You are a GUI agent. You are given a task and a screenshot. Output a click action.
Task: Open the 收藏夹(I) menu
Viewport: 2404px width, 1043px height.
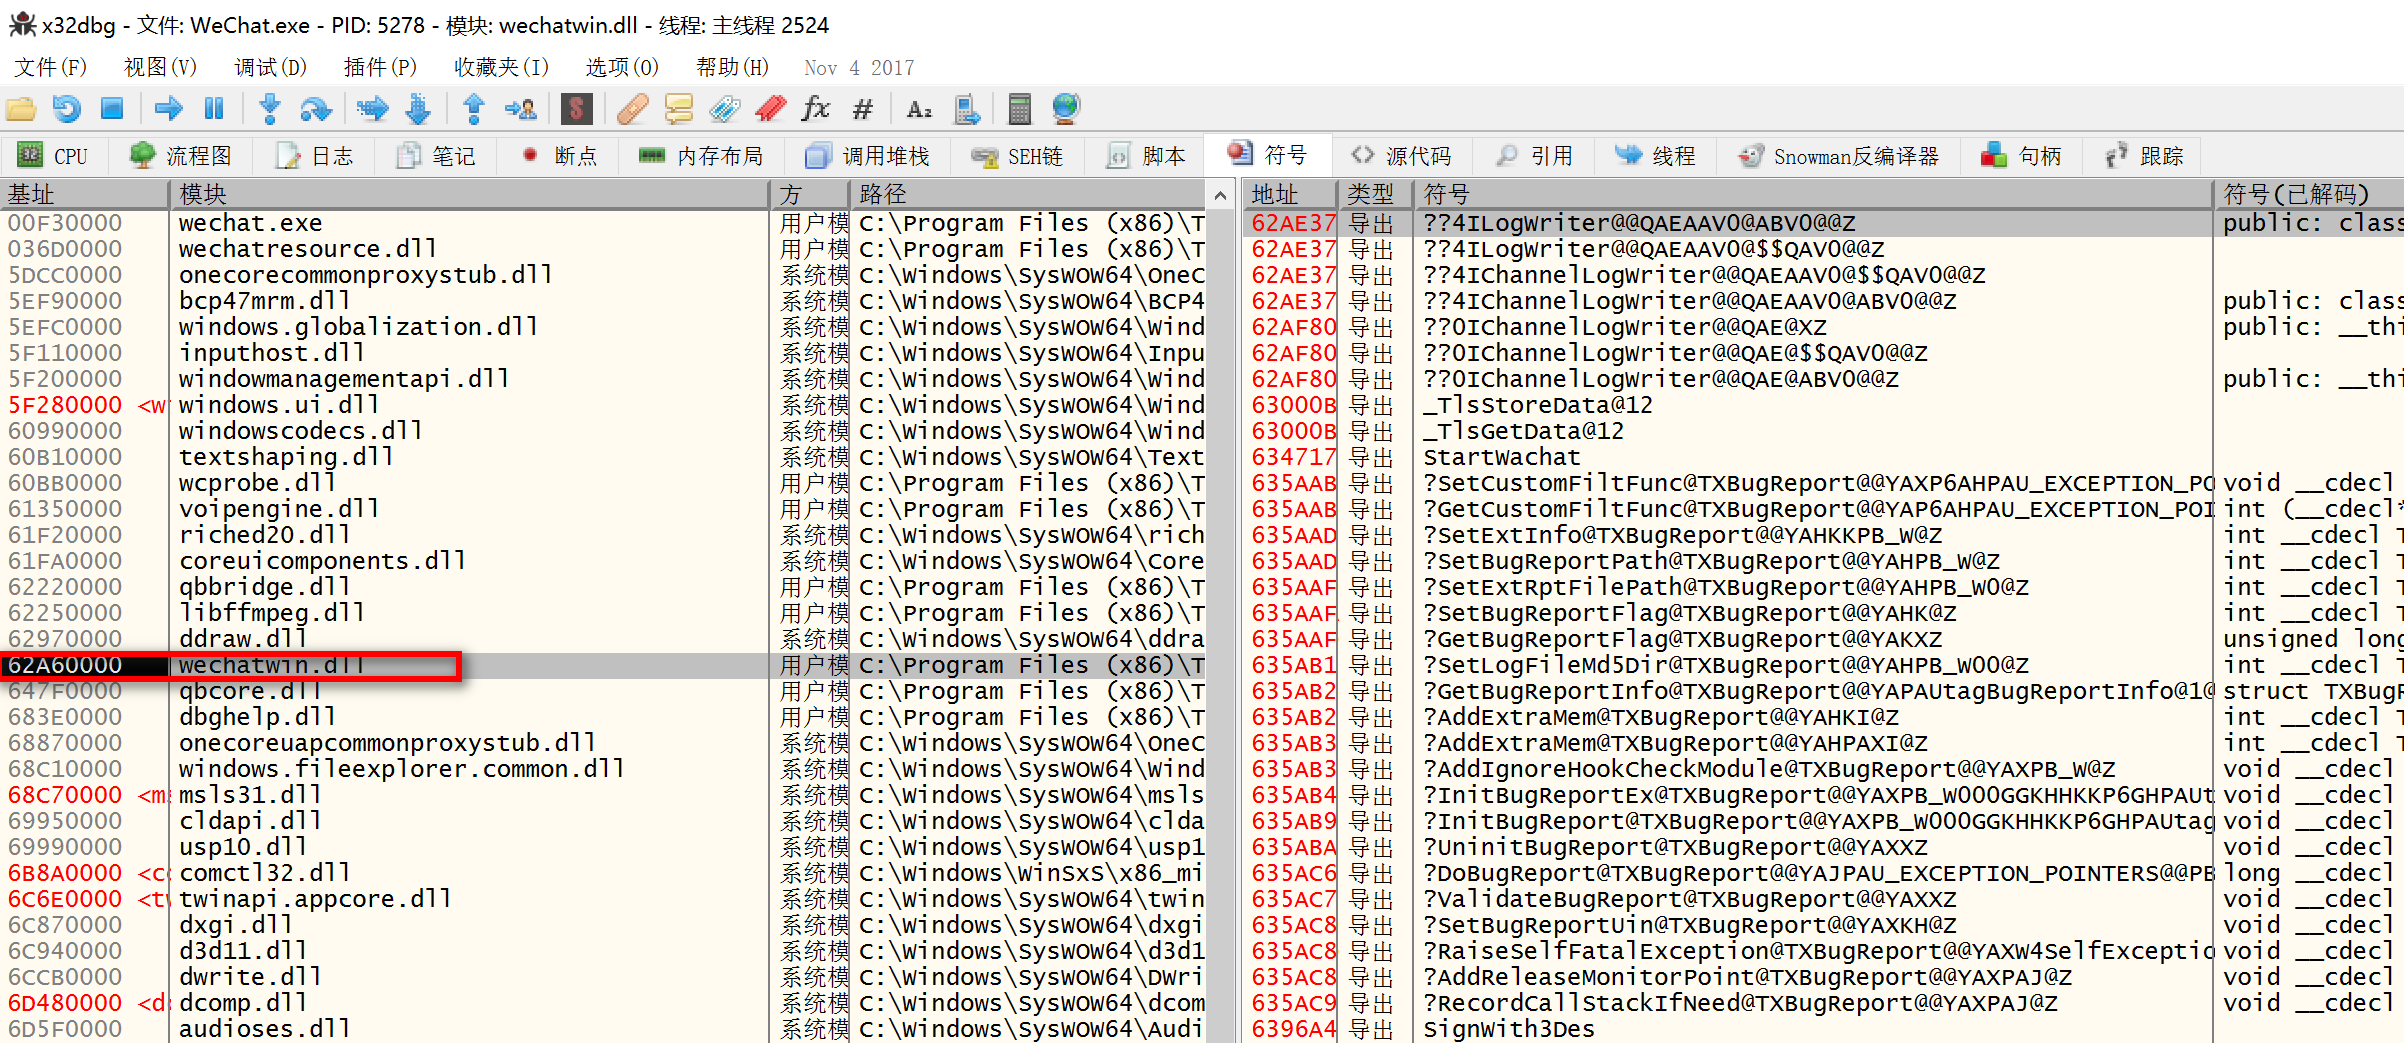point(502,67)
